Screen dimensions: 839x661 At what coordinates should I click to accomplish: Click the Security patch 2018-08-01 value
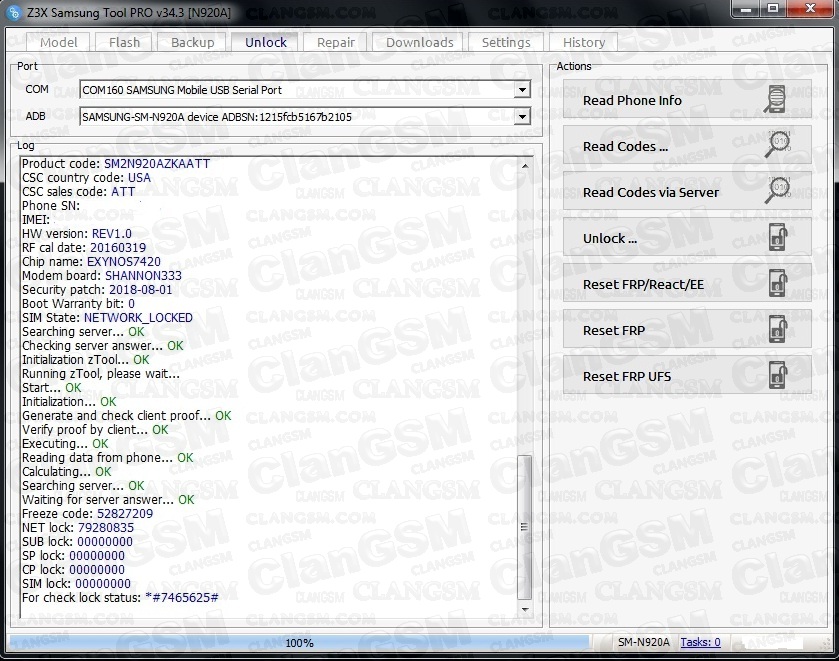click(x=141, y=290)
